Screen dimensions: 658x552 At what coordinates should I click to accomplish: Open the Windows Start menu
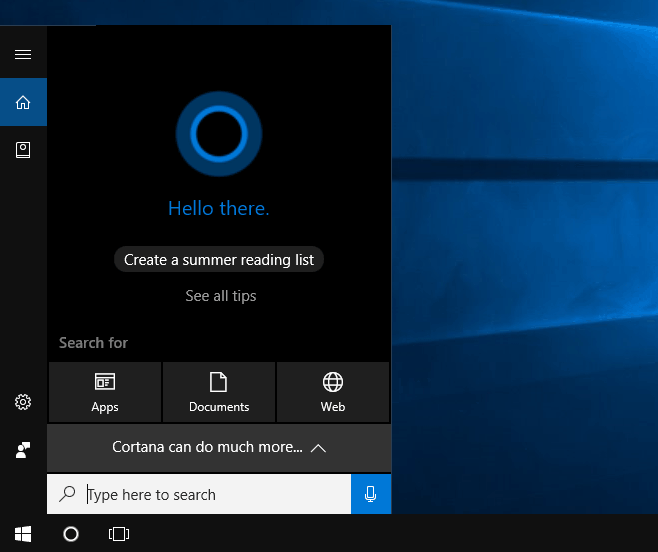23,534
